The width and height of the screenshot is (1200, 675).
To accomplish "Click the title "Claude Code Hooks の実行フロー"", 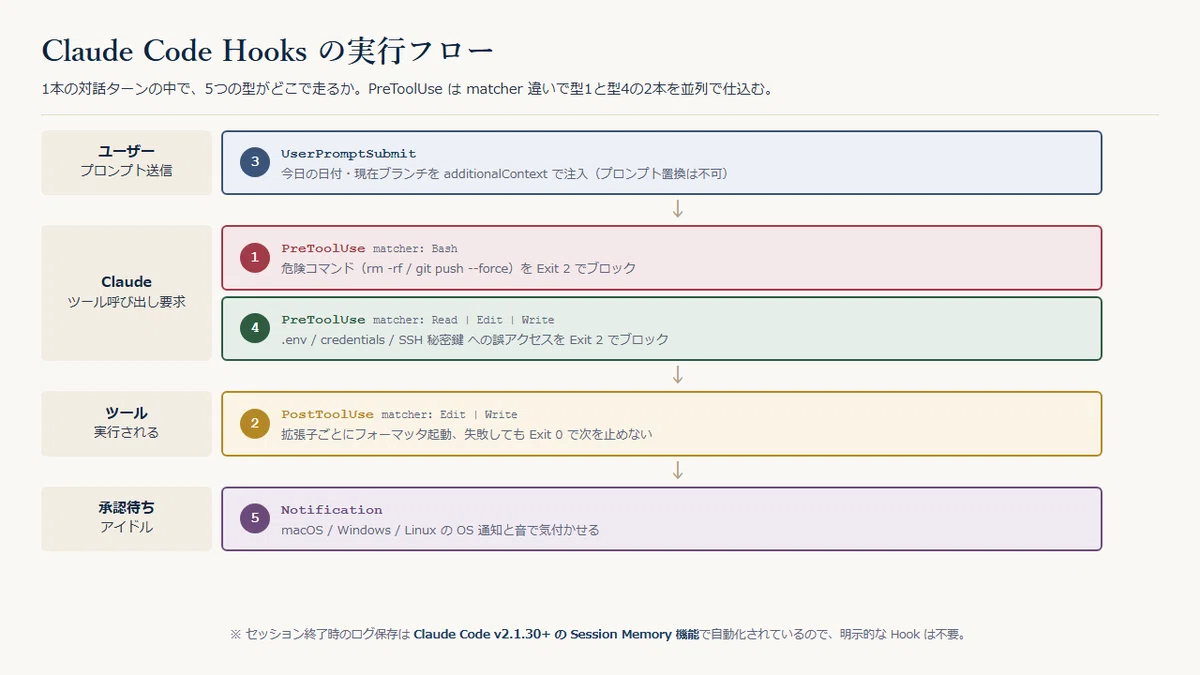I will 267,50.
